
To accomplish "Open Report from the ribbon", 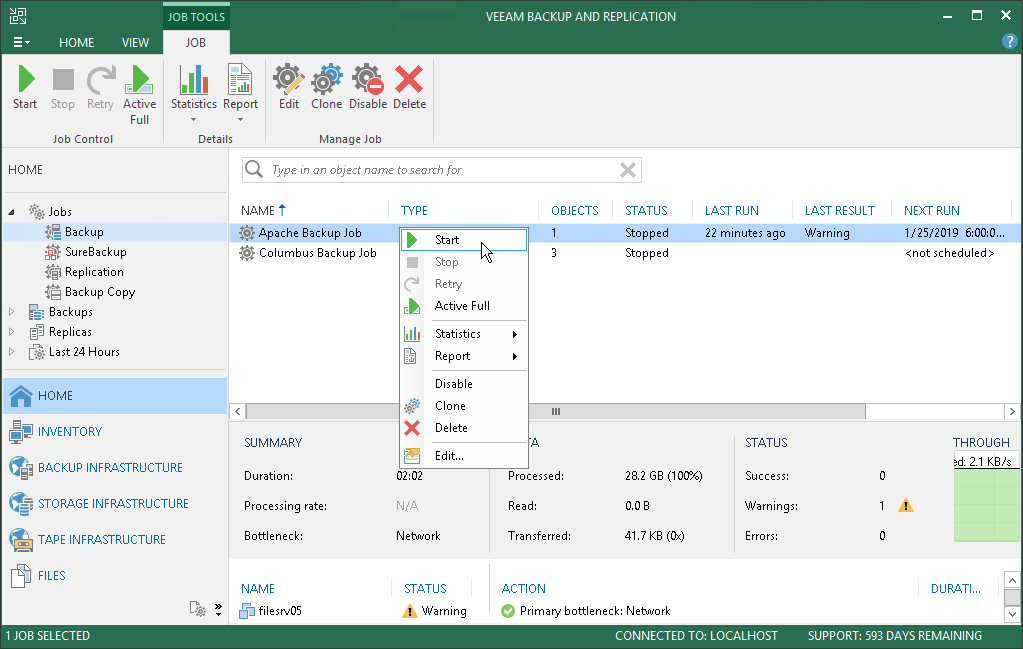I will [240, 87].
